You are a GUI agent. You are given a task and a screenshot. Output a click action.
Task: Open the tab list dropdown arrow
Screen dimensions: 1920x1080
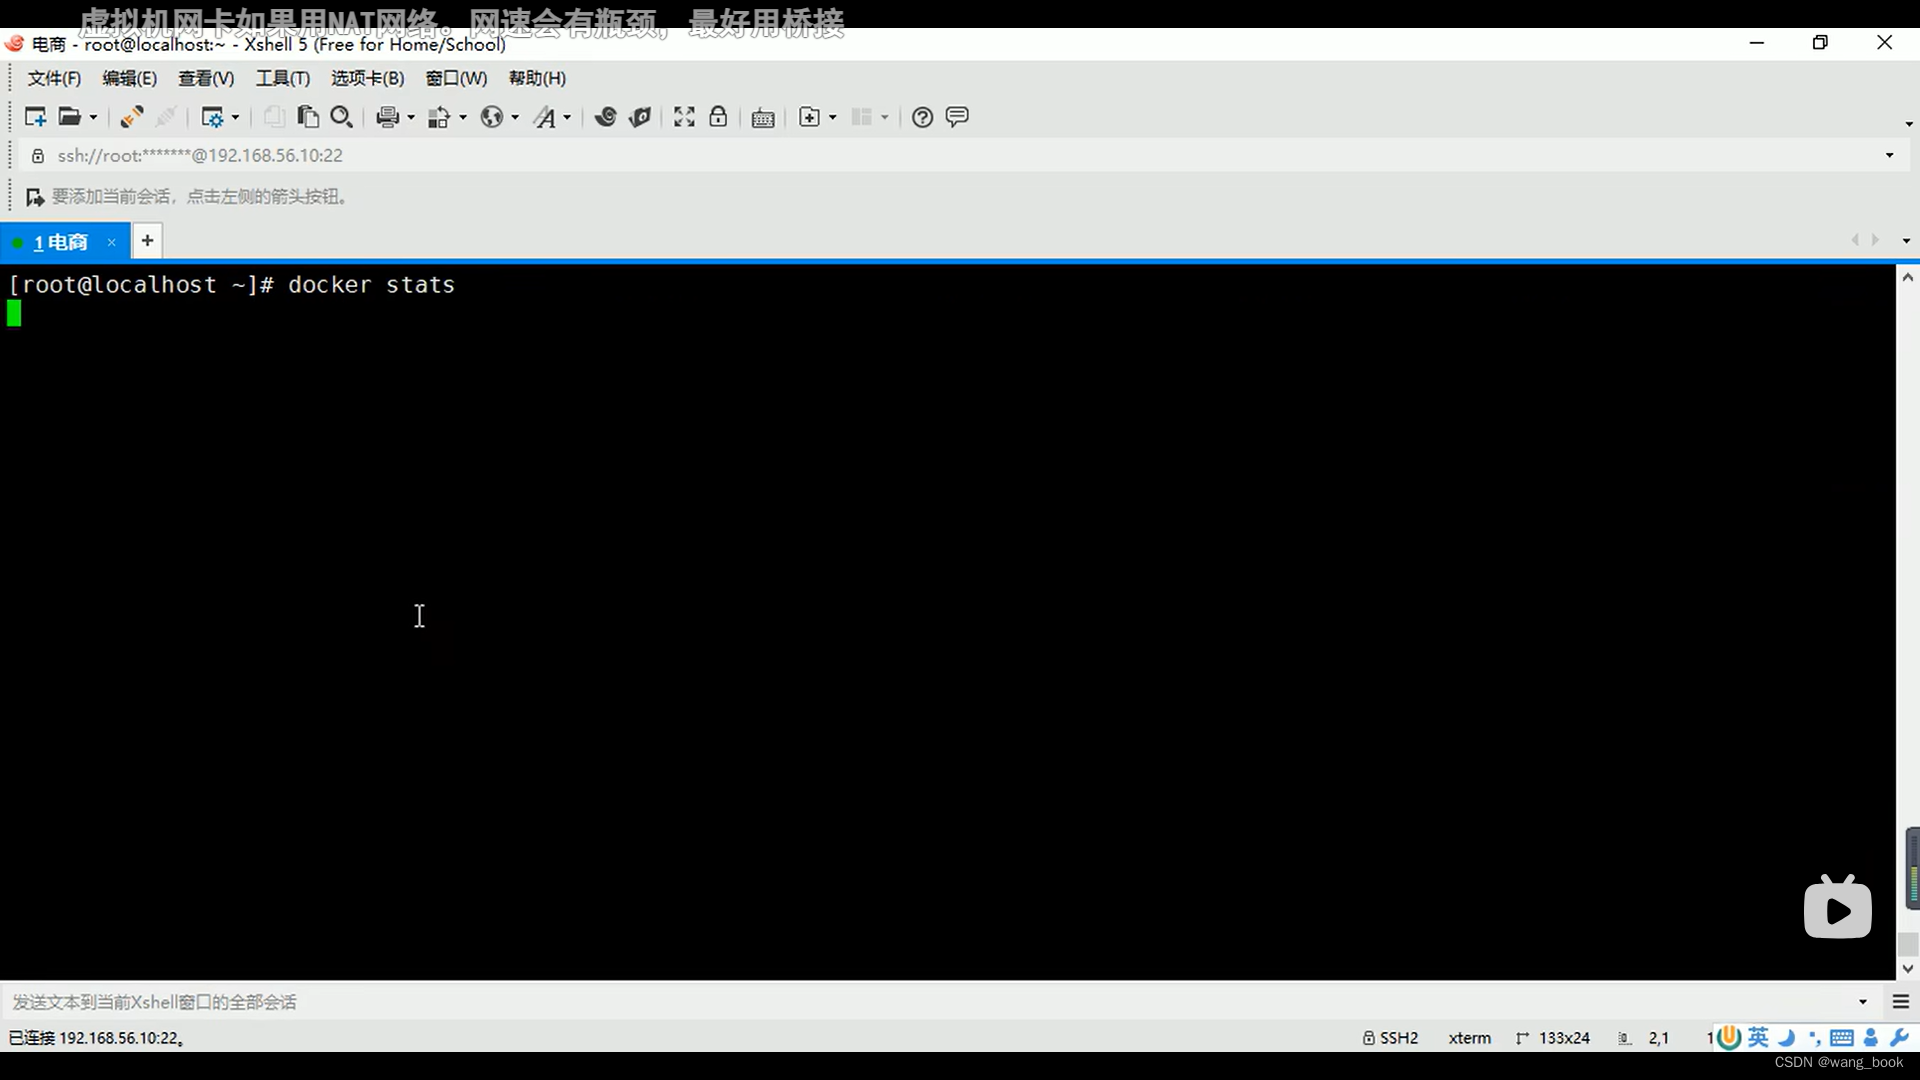[x=1906, y=241]
